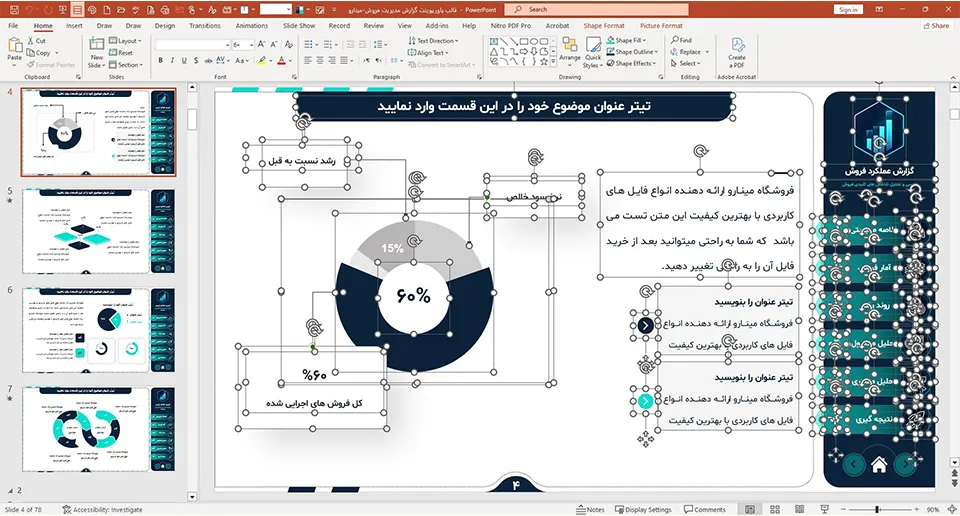The image size is (960, 516).
Task: Open the Section dropdown
Action: (126, 64)
